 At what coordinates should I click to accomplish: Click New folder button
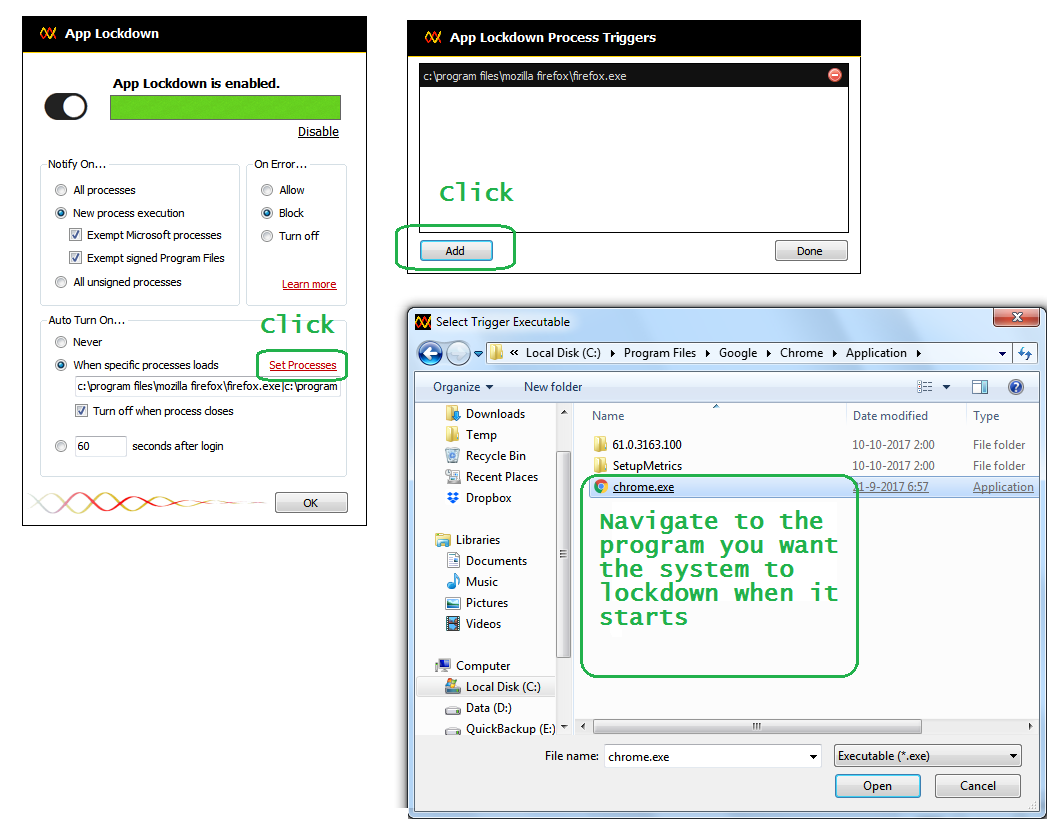point(553,387)
